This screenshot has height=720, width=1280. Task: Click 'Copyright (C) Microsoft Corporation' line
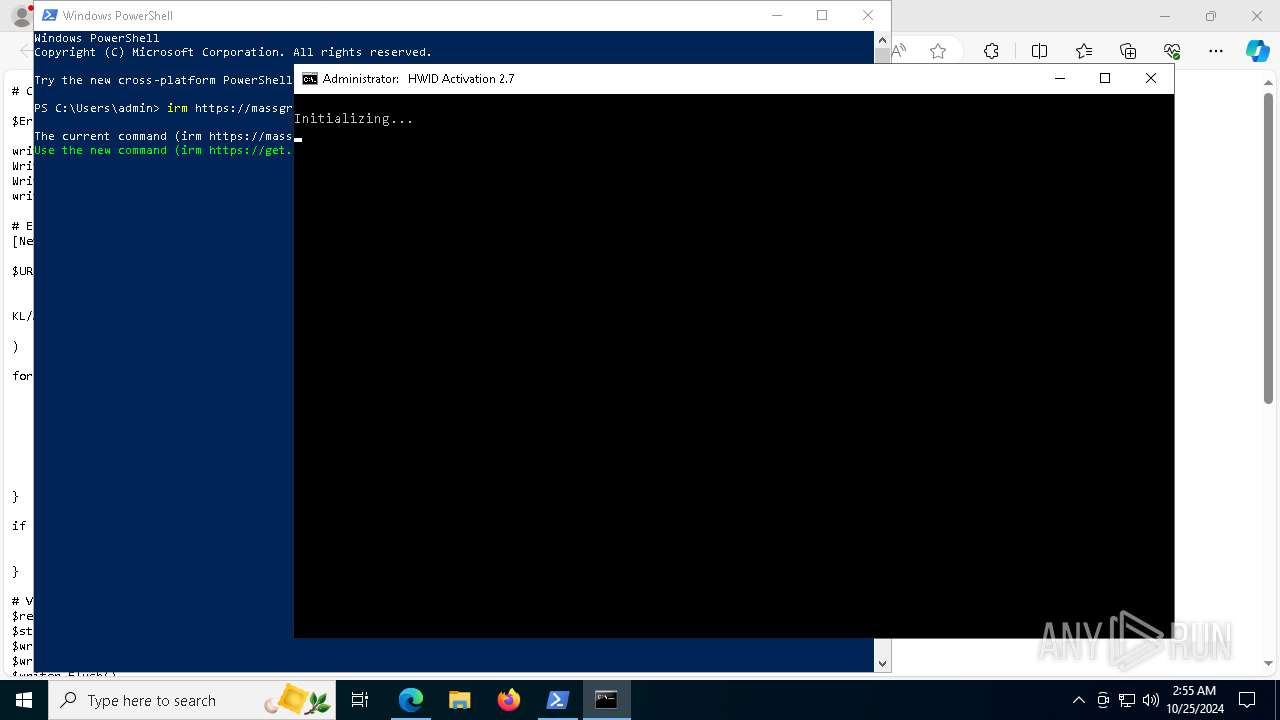tap(233, 52)
